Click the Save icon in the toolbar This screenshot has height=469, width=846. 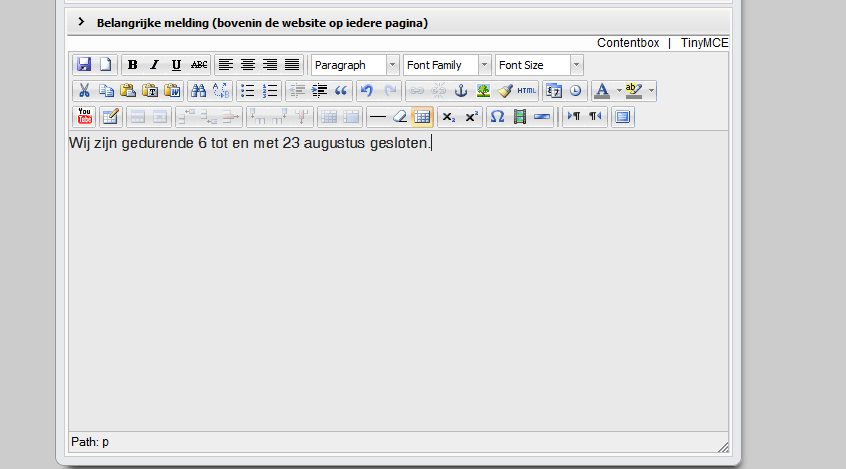click(x=84, y=65)
